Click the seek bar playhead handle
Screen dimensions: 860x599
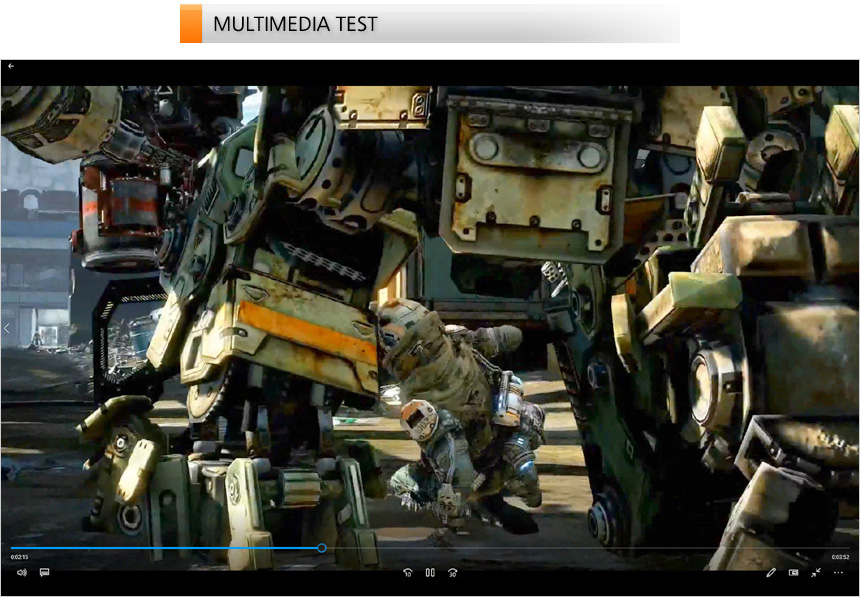[322, 548]
